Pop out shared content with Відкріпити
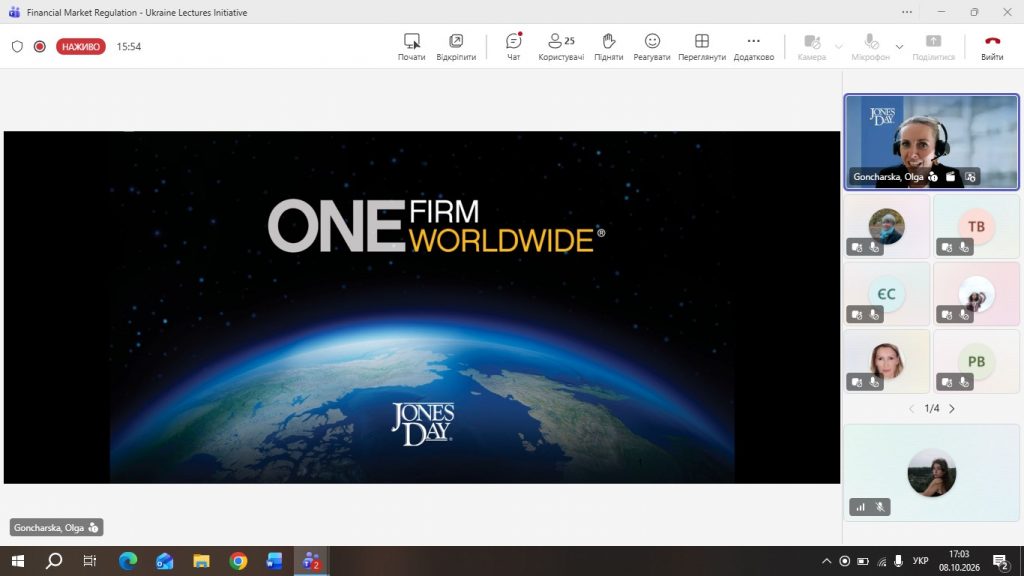The image size is (1024, 576). pyautogui.click(x=456, y=47)
